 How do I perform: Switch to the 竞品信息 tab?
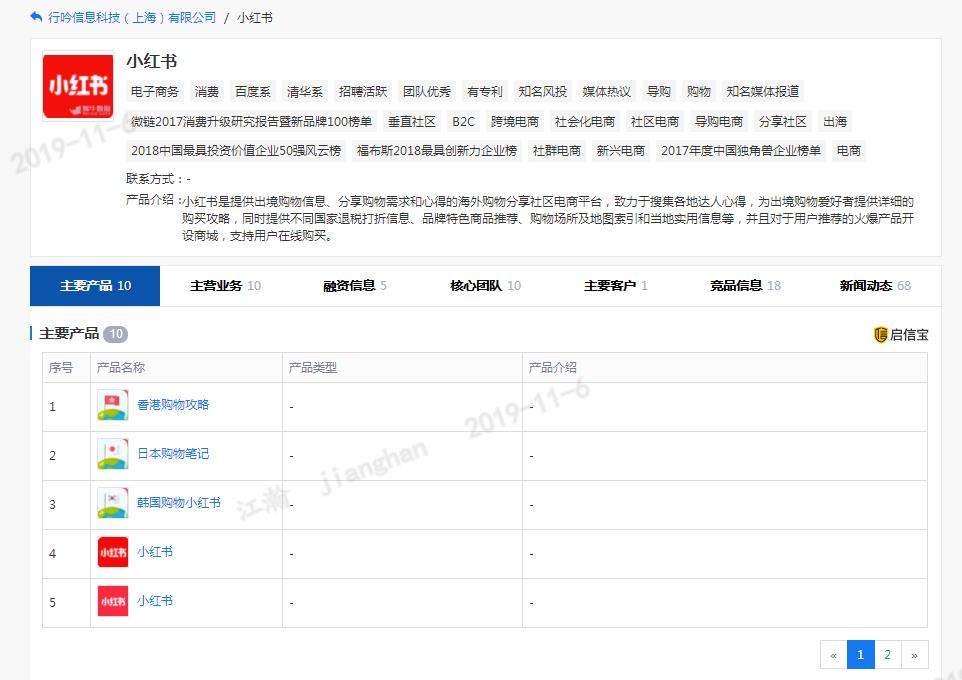(745, 286)
